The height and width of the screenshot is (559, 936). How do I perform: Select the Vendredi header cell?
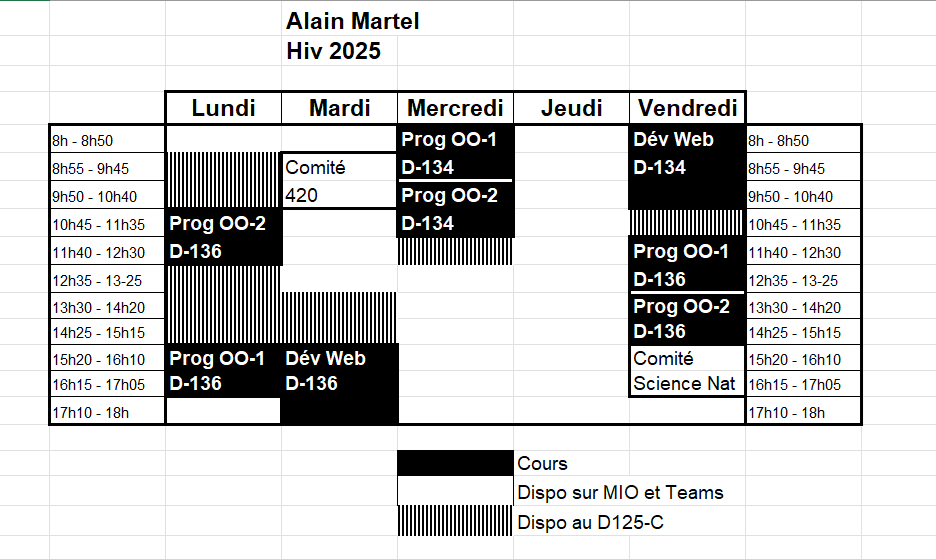tap(687, 108)
